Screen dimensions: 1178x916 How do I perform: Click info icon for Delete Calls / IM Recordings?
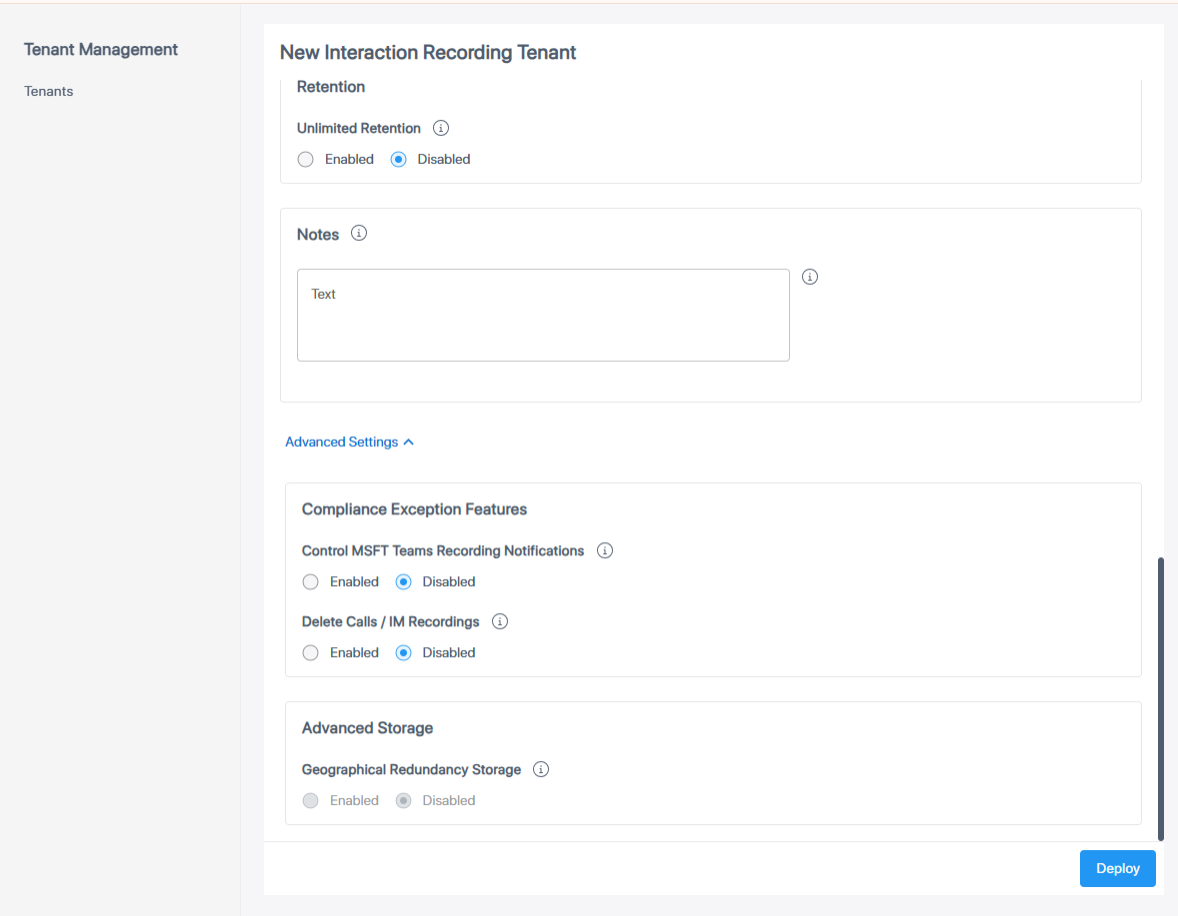tap(500, 621)
